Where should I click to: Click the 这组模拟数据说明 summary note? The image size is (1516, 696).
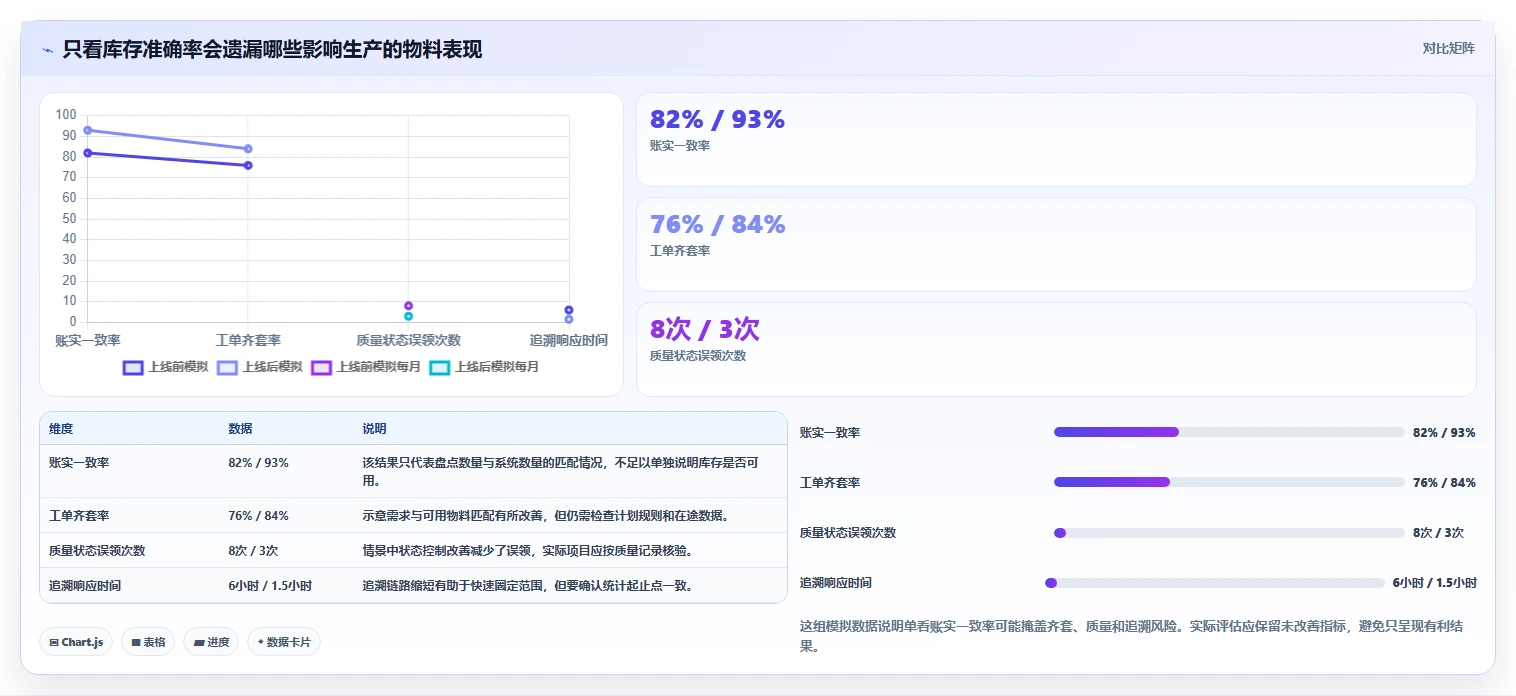click(x=1138, y=636)
